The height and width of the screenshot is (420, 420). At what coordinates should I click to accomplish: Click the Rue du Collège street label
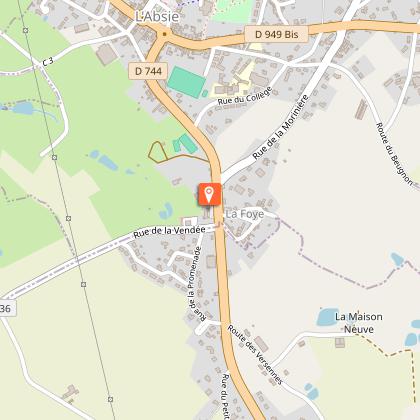point(245,96)
